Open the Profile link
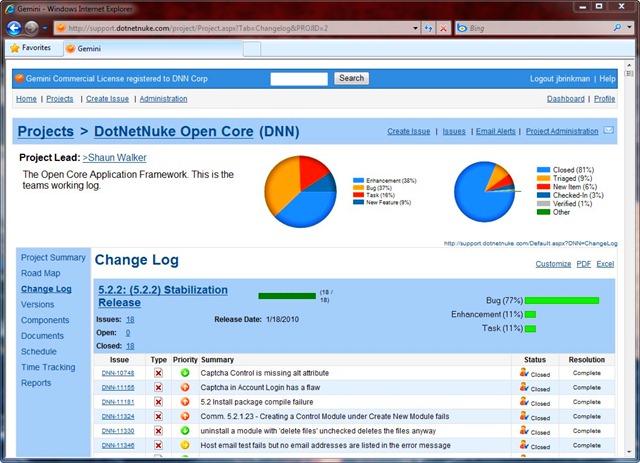 (x=604, y=99)
